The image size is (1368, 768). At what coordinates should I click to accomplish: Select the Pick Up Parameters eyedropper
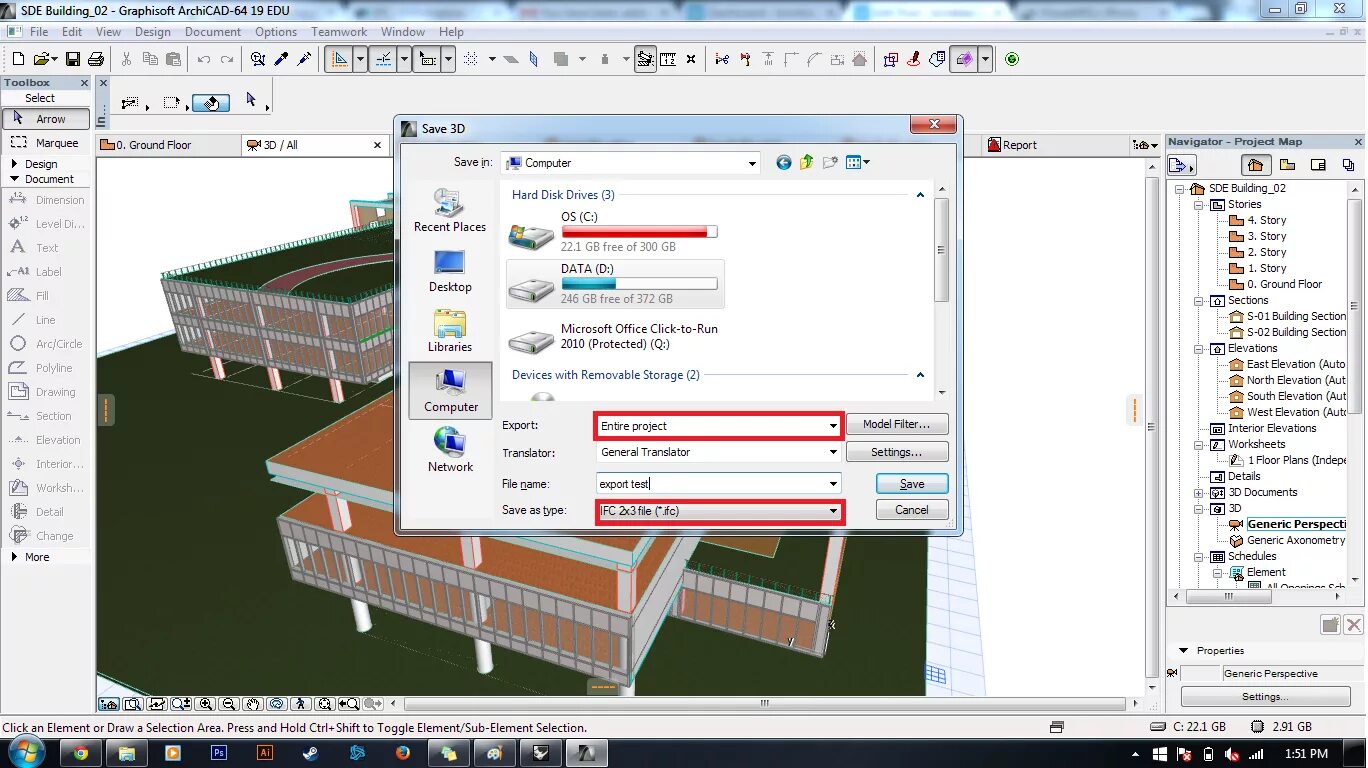(x=281, y=59)
